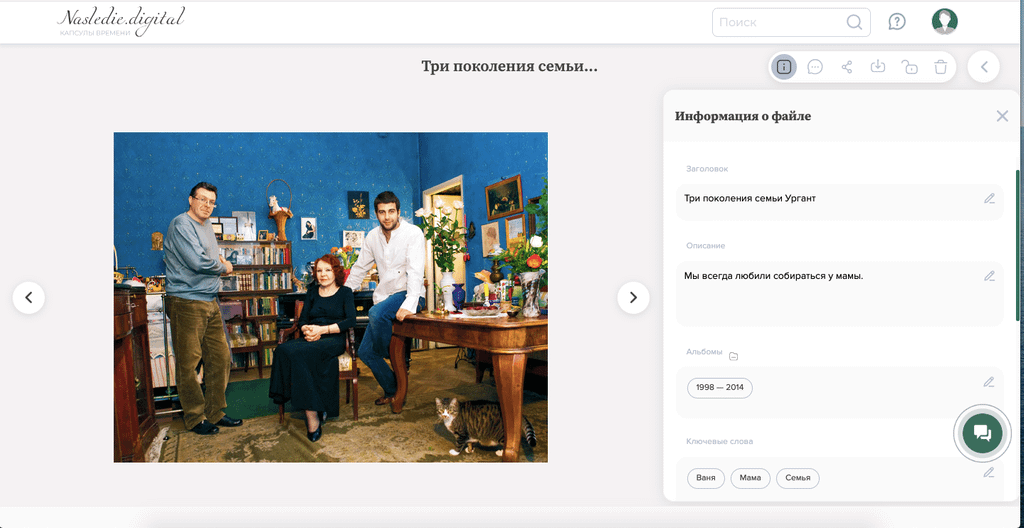Click the Описание field label
This screenshot has height=528, width=1024.
706,246
